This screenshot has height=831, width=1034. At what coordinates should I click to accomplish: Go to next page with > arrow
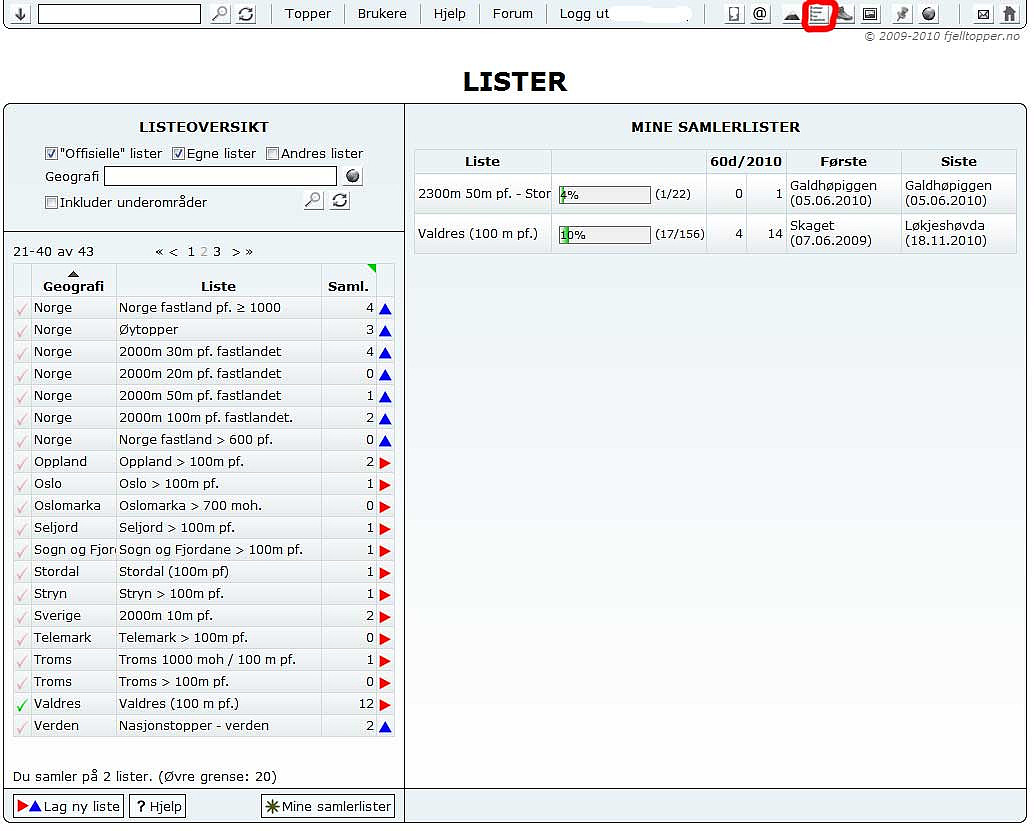[x=235, y=252]
